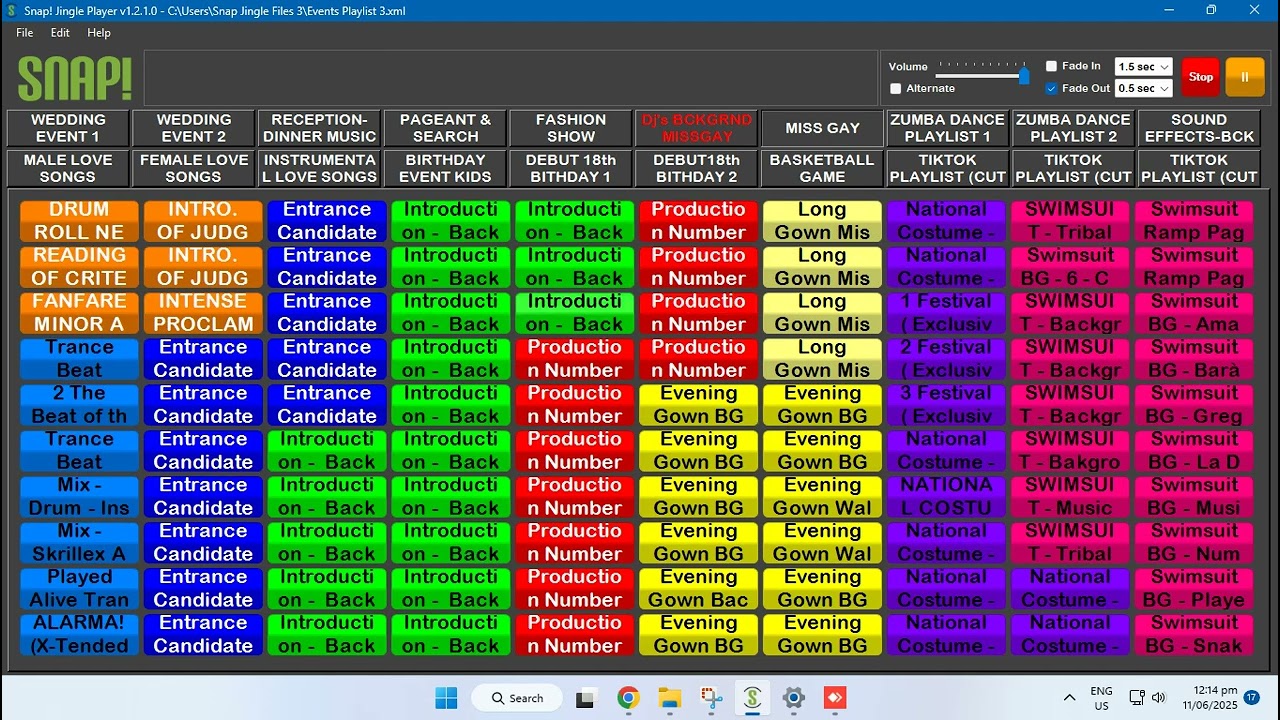Play the INTENSE PROCLAM jingle

203,313
